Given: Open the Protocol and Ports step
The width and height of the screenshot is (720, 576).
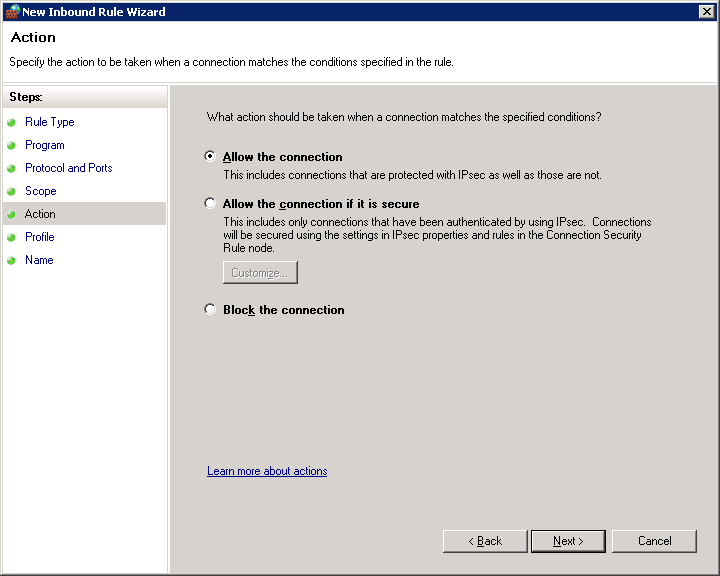Looking at the screenshot, I should 68,168.
